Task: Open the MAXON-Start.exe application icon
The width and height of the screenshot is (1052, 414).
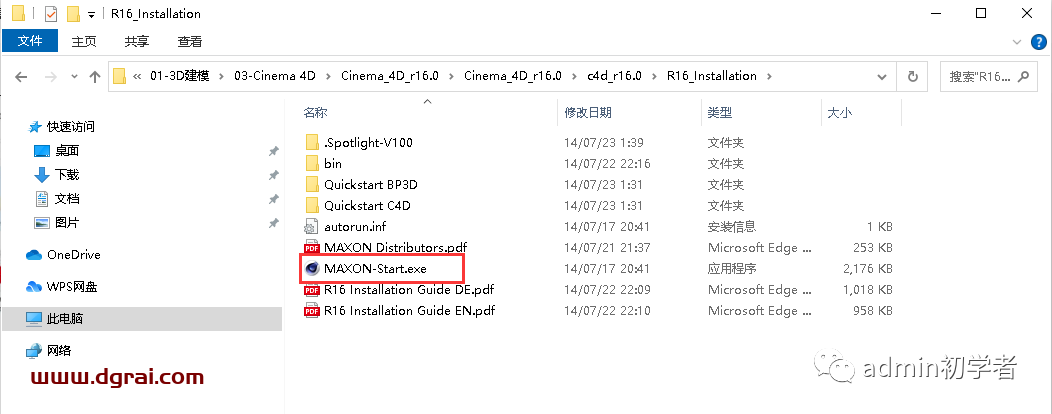Action: pyautogui.click(x=312, y=268)
